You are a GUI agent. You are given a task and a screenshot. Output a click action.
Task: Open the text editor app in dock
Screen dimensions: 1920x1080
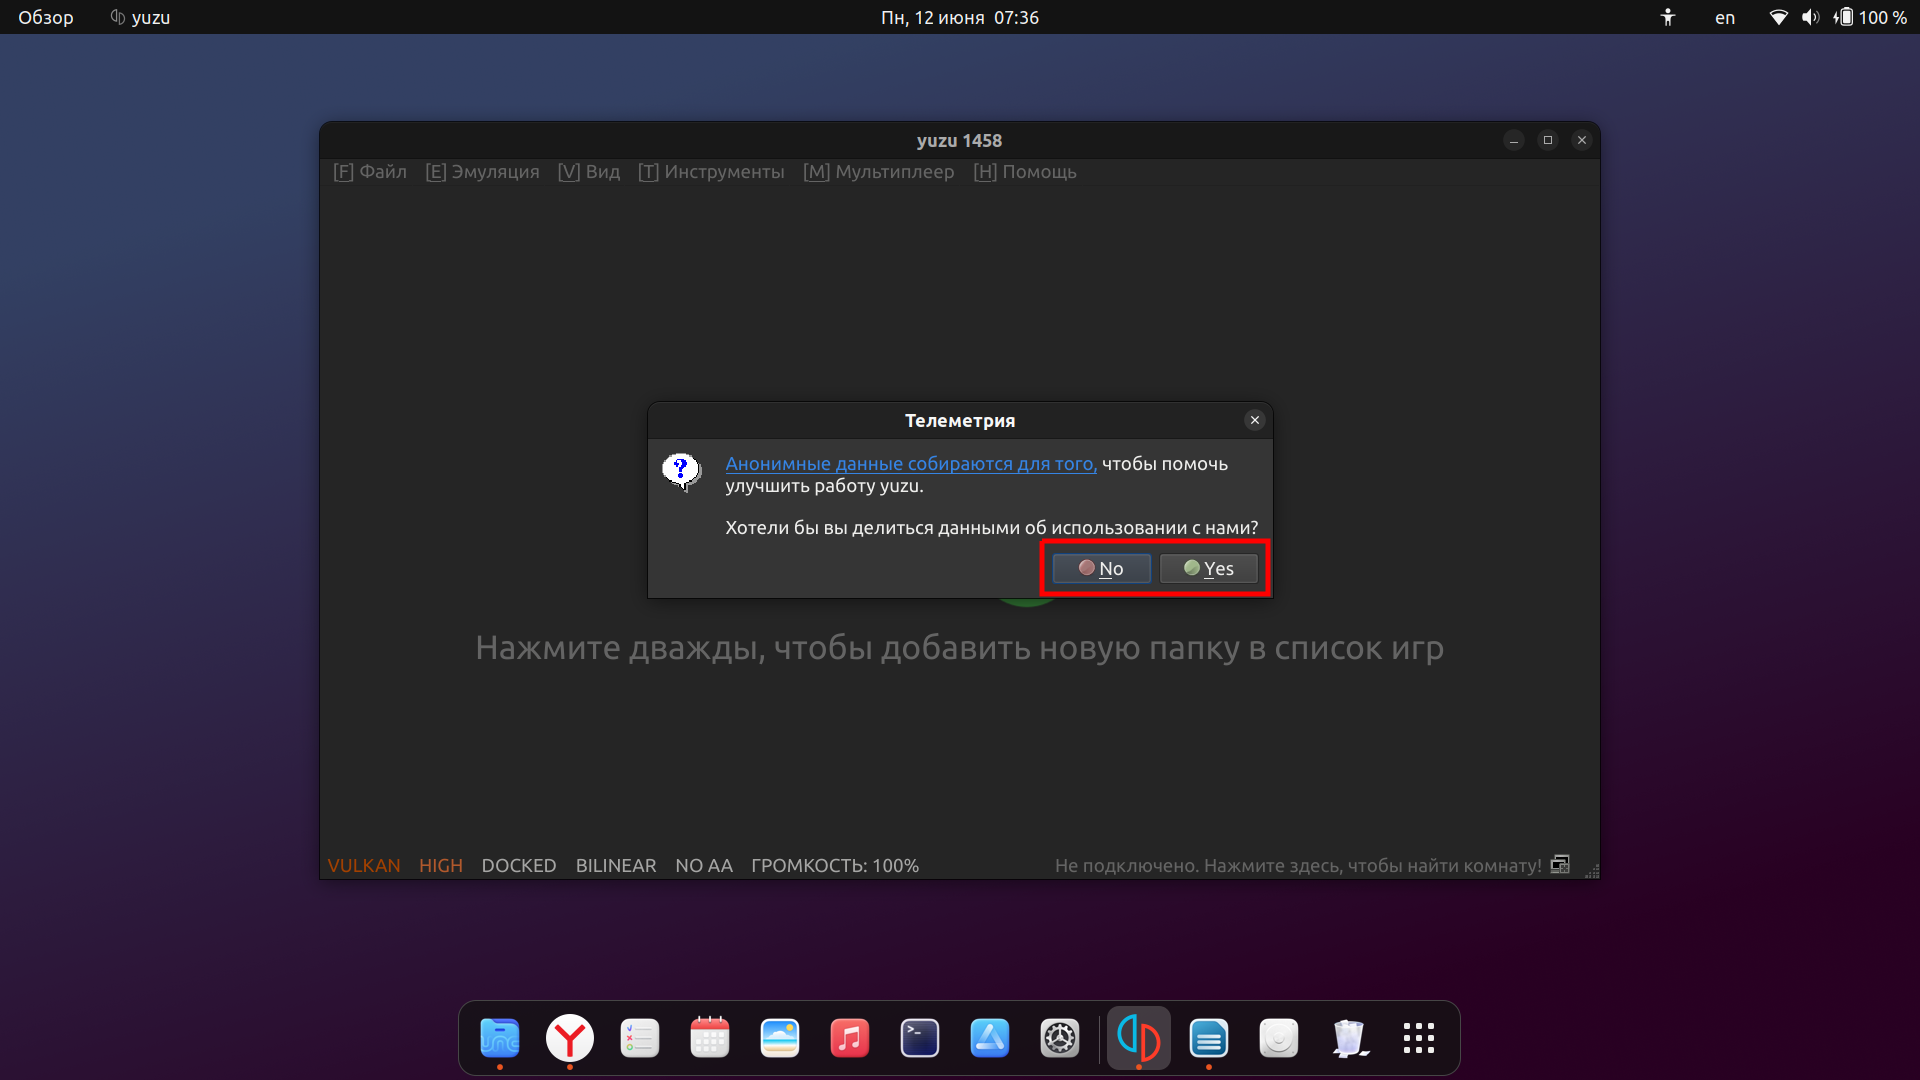click(1209, 1038)
